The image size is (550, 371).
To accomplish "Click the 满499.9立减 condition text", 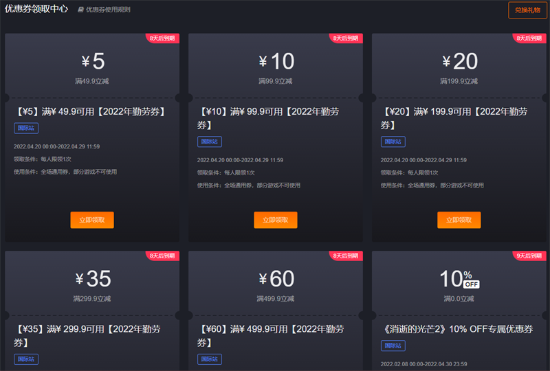I will (x=275, y=299).
